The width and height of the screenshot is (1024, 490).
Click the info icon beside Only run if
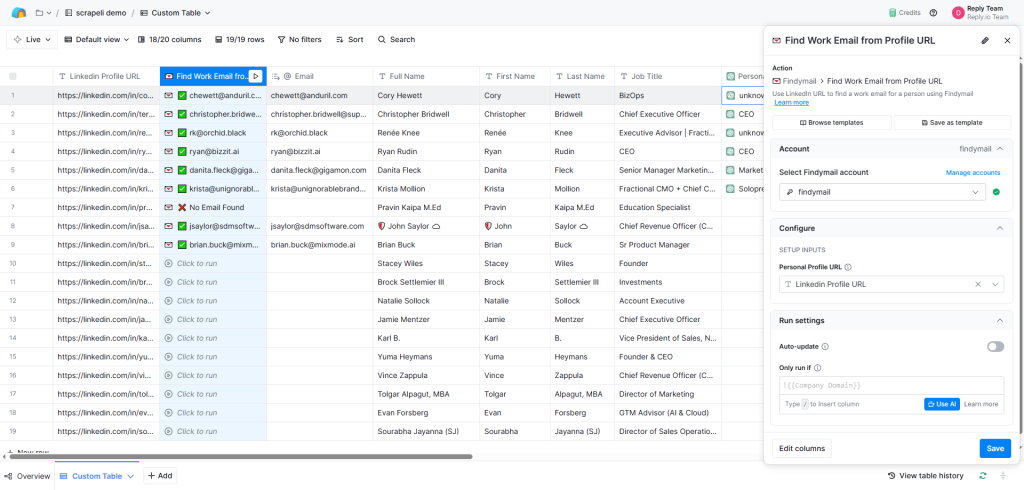[x=818, y=368]
